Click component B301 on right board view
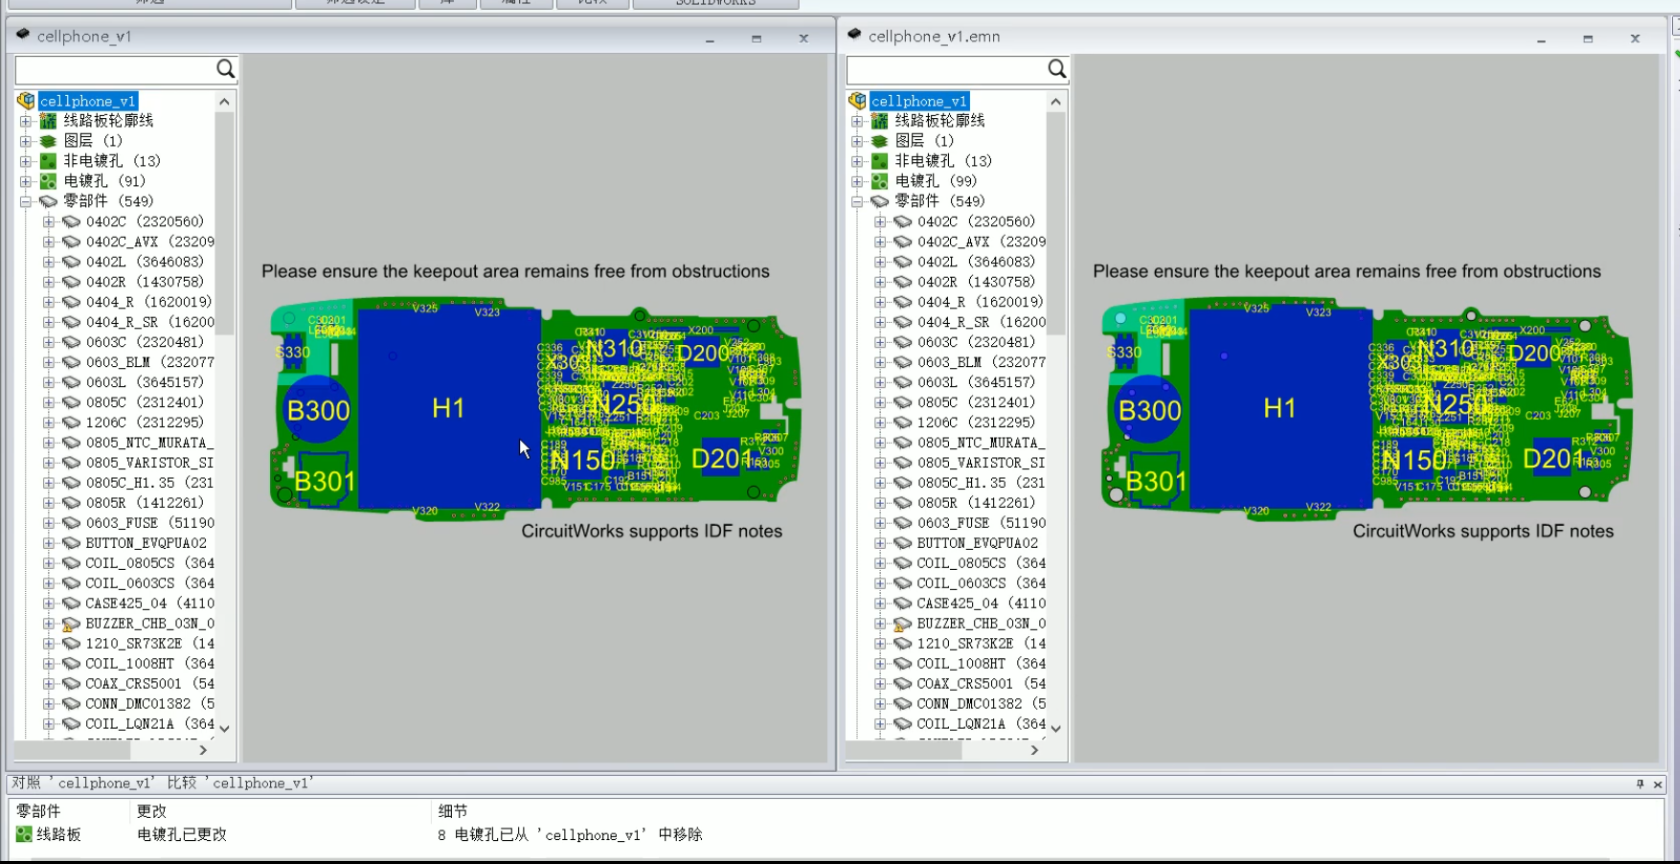1680x864 pixels. coord(1156,482)
